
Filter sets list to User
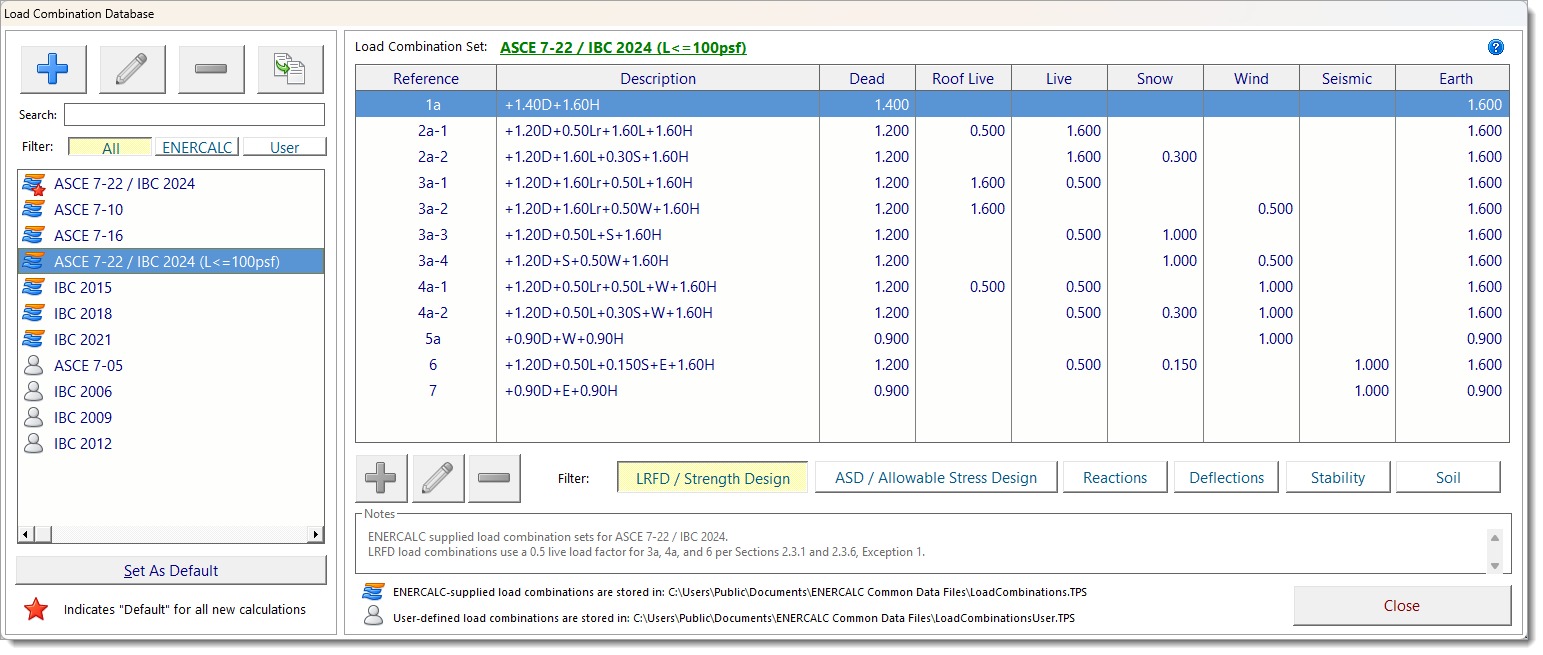pos(284,147)
